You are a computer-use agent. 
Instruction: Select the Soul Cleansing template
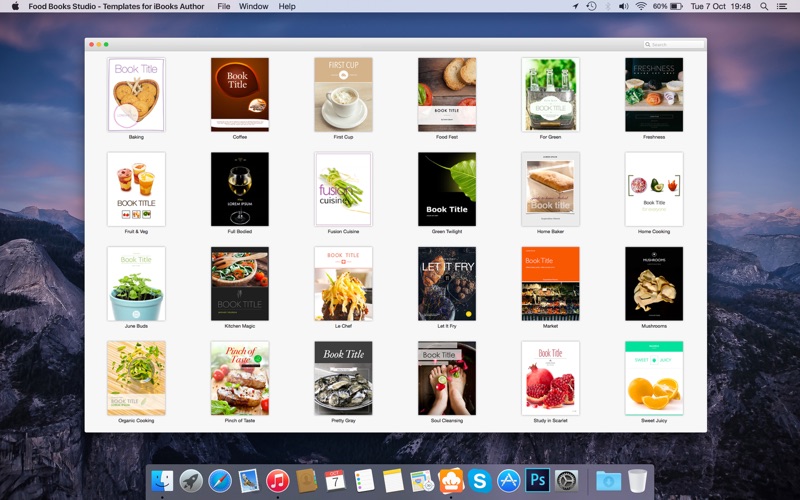click(447, 378)
